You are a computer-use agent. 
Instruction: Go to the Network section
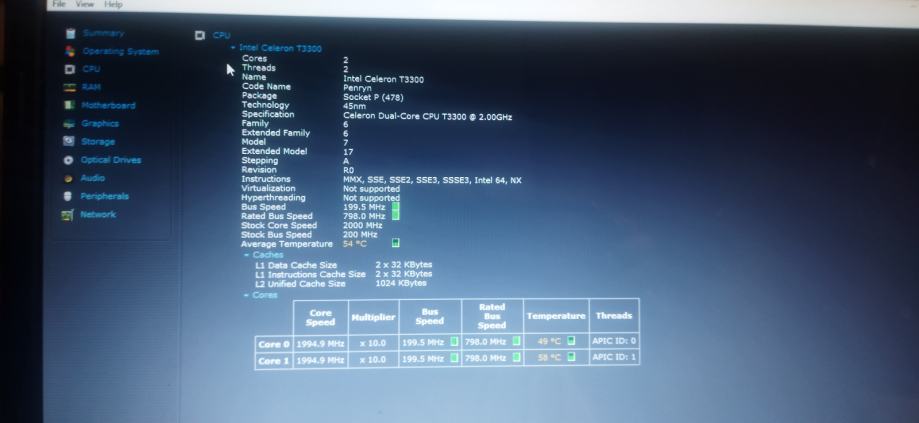coord(98,214)
